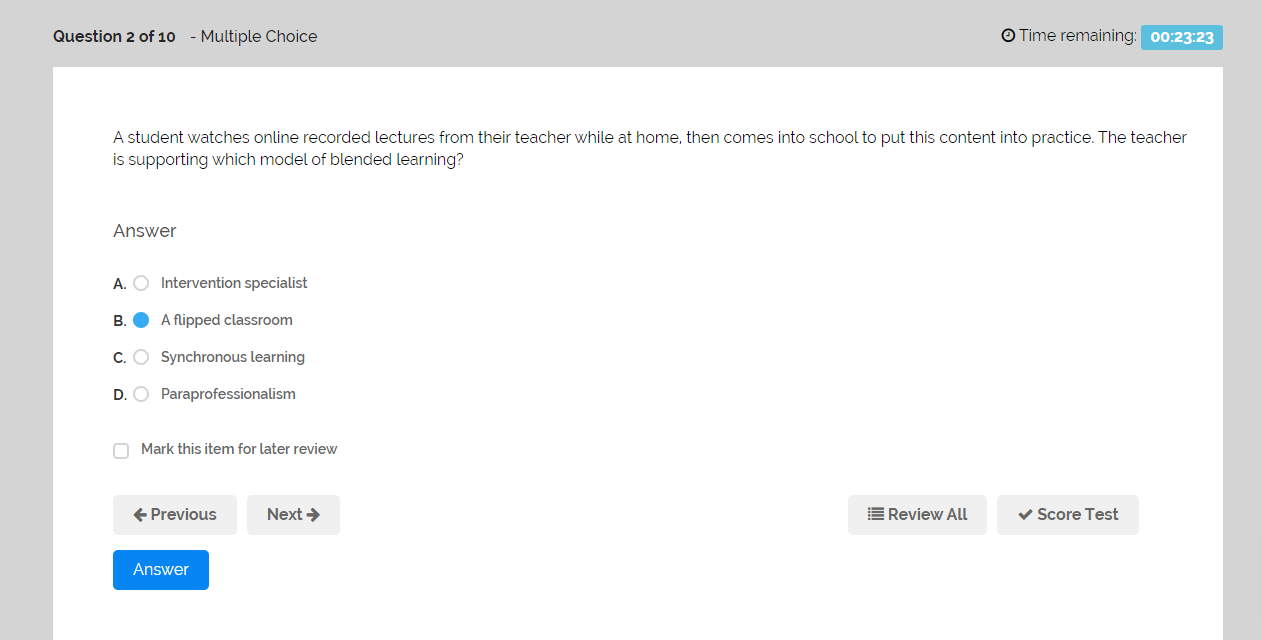The image size is (1262, 640).
Task: Submit with the blue Answer button
Action: tap(161, 570)
